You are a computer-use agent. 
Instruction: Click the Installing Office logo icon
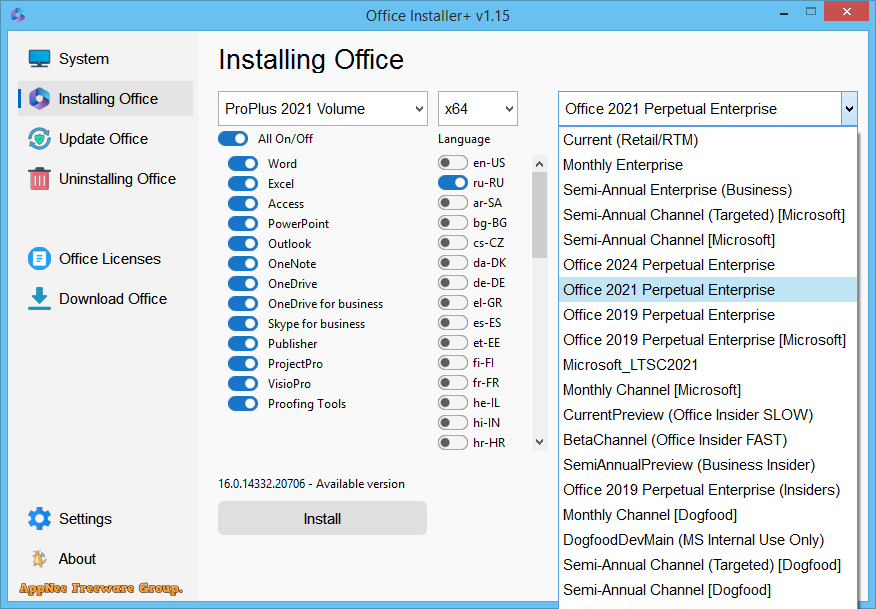point(39,99)
